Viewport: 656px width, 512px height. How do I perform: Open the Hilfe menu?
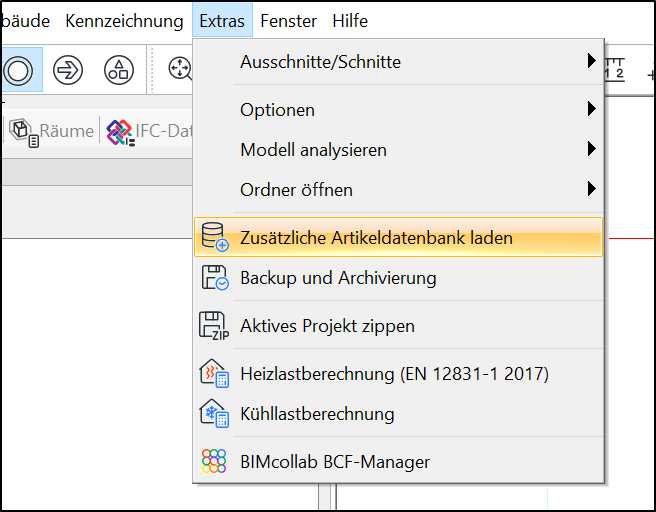click(x=350, y=20)
